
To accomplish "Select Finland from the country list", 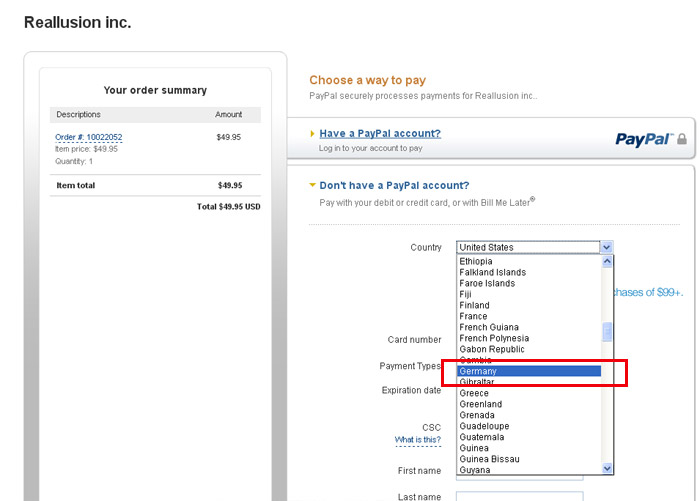I will 529,305.
